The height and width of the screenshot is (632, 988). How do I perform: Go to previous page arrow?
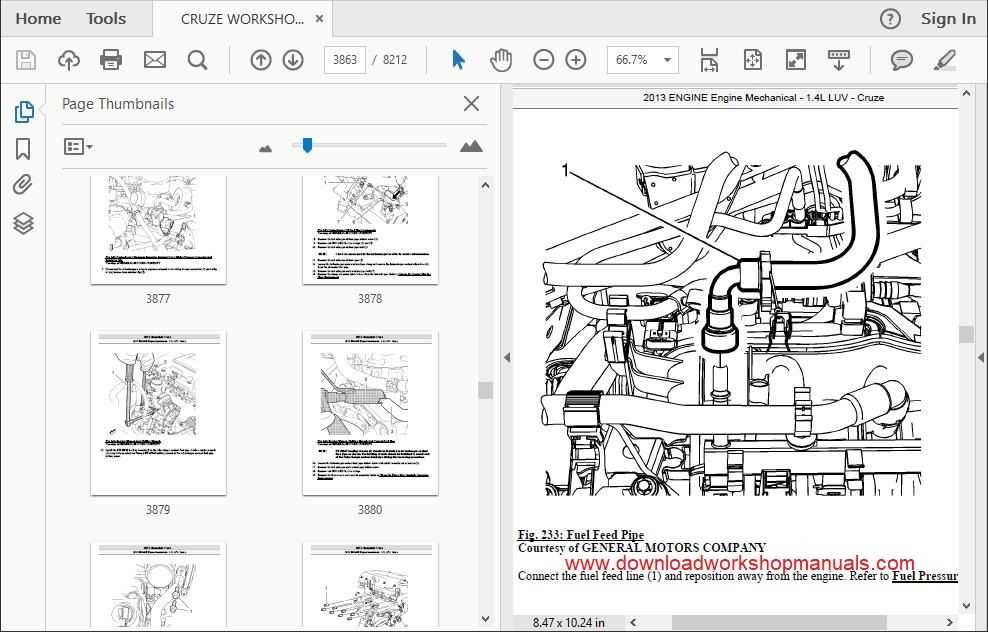[261, 60]
